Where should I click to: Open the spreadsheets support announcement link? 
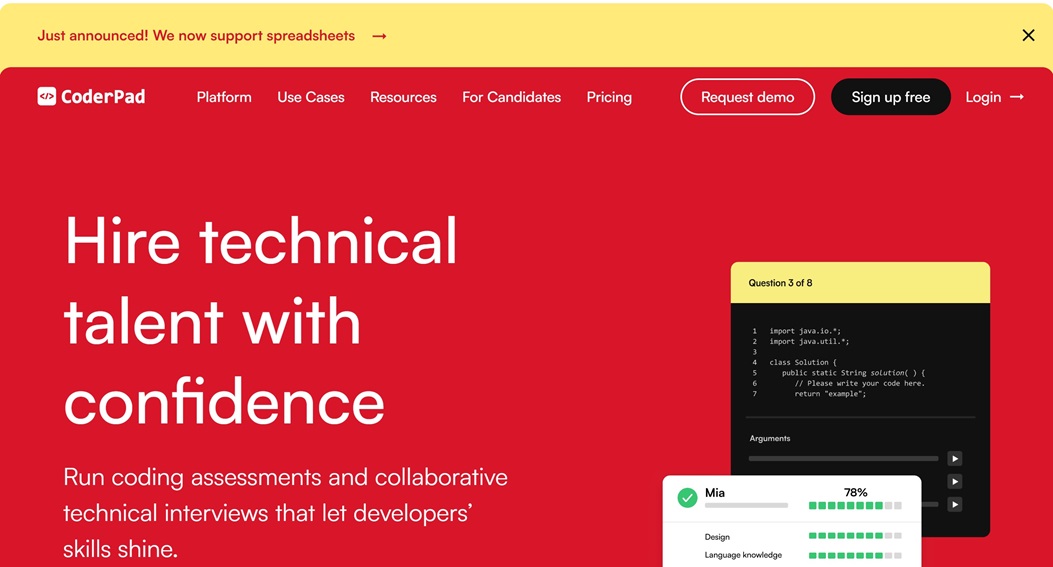click(196, 36)
